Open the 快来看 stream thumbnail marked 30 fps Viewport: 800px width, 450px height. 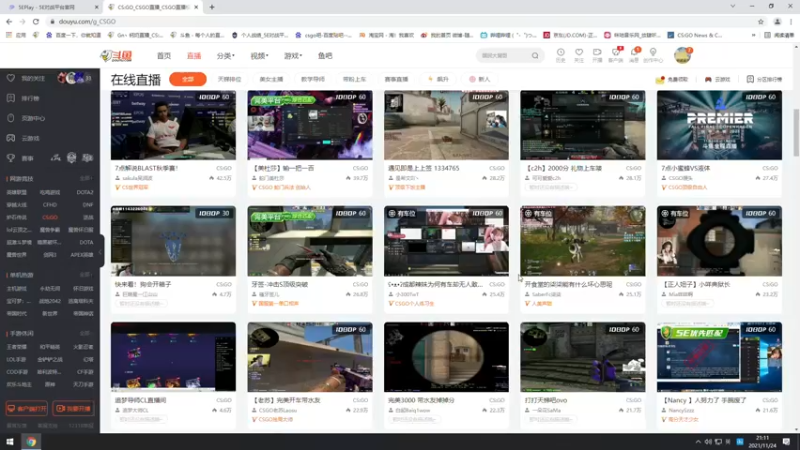(x=173, y=241)
